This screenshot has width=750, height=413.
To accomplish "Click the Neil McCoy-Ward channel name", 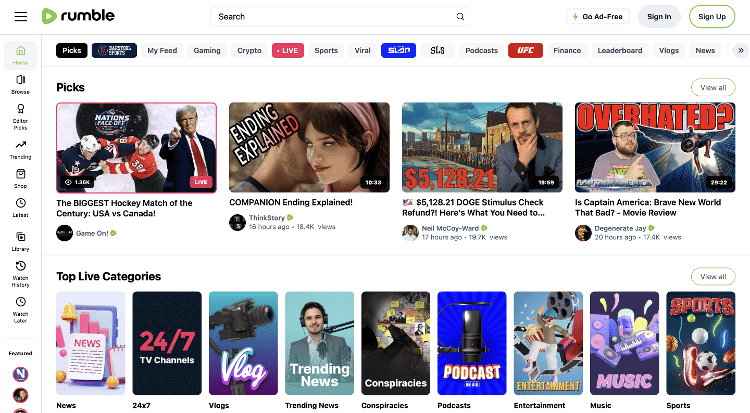I will click(x=450, y=228).
